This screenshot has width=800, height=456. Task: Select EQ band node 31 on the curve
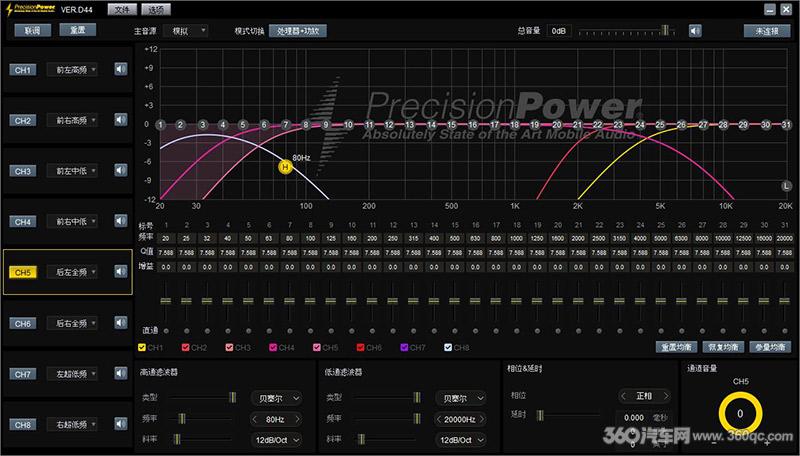click(x=786, y=124)
